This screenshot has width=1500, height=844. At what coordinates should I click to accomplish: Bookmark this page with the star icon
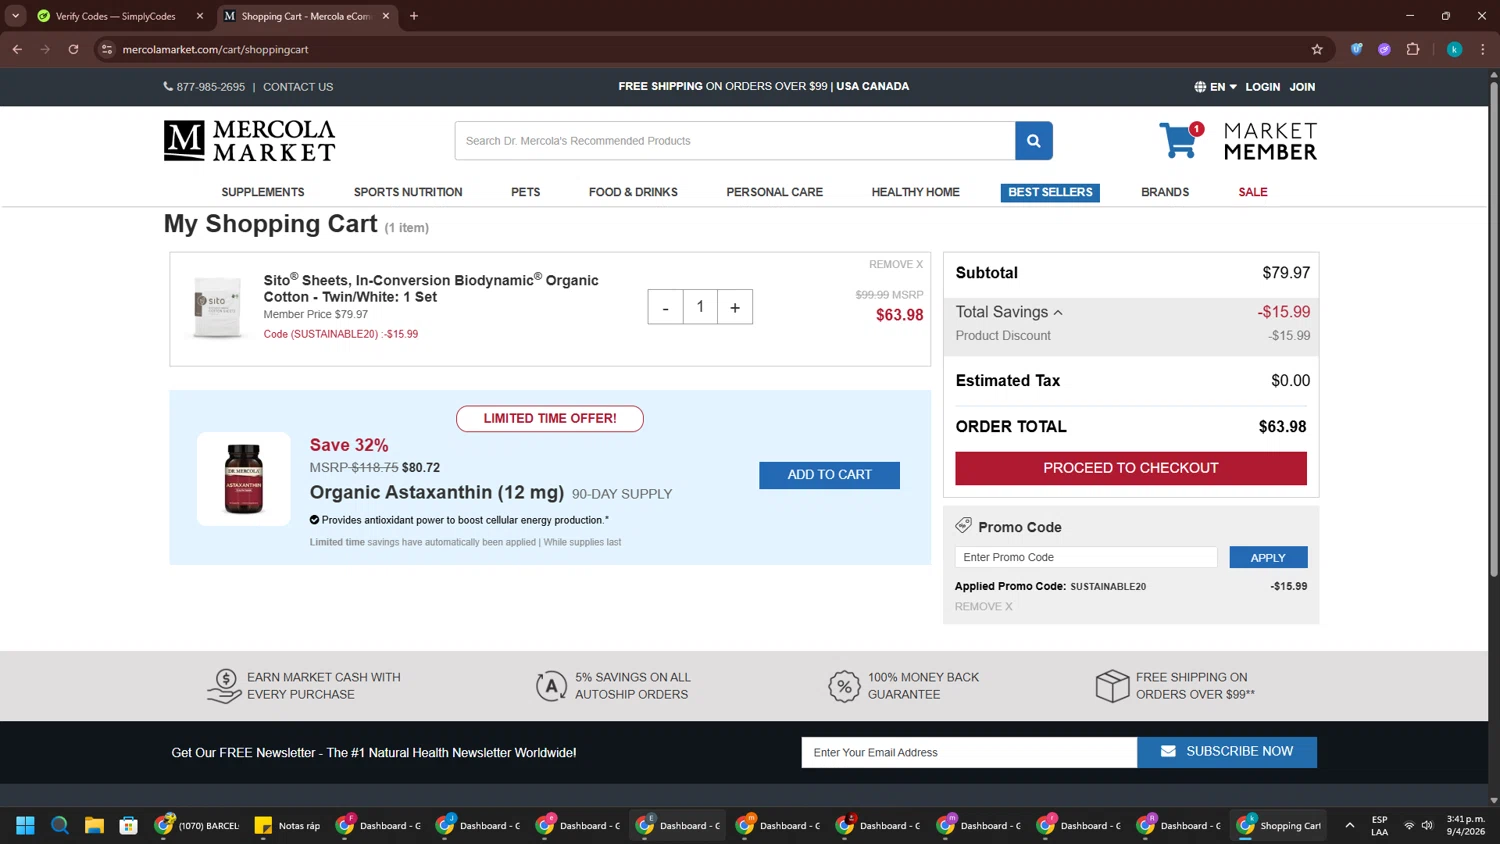1317,49
